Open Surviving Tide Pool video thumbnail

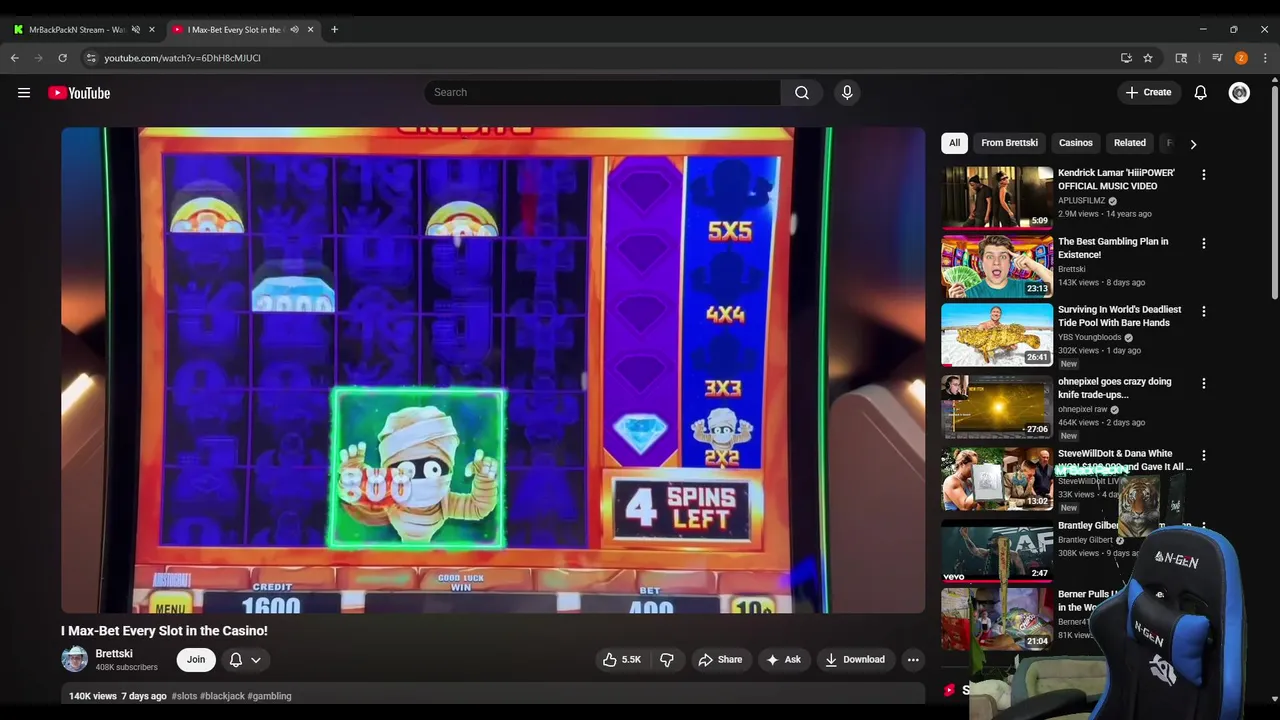(997, 335)
